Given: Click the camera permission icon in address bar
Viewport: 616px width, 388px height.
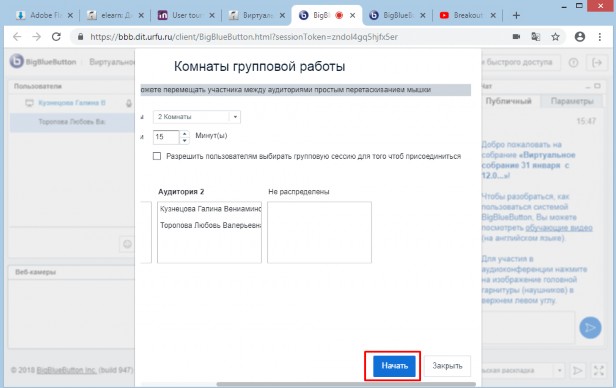Looking at the screenshot, I should [x=517, y=37].
